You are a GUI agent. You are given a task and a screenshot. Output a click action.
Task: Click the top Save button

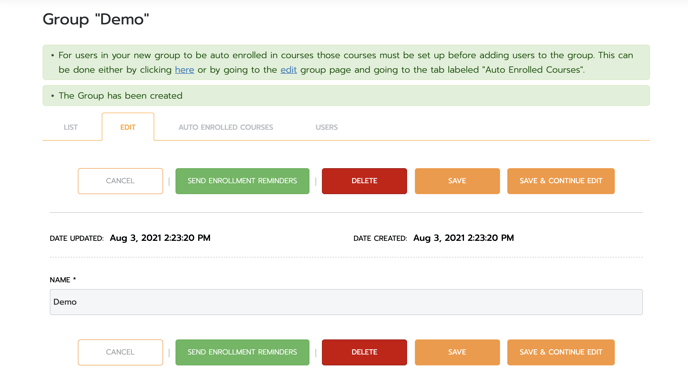pos(457,181)
